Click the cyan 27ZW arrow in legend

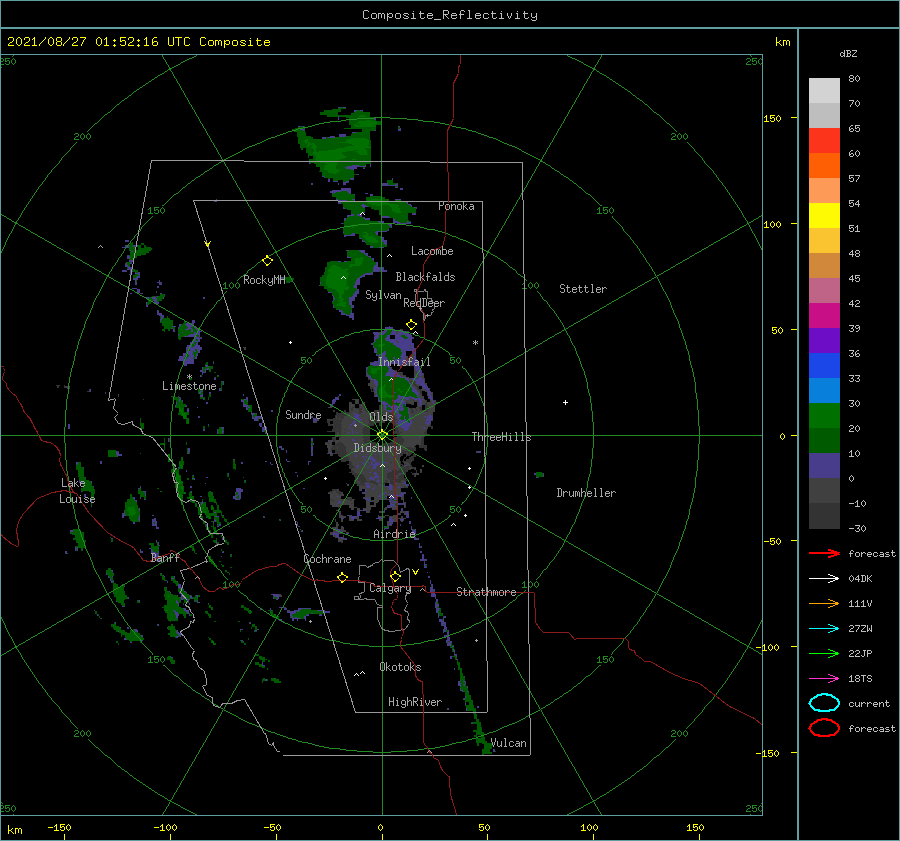824,629
